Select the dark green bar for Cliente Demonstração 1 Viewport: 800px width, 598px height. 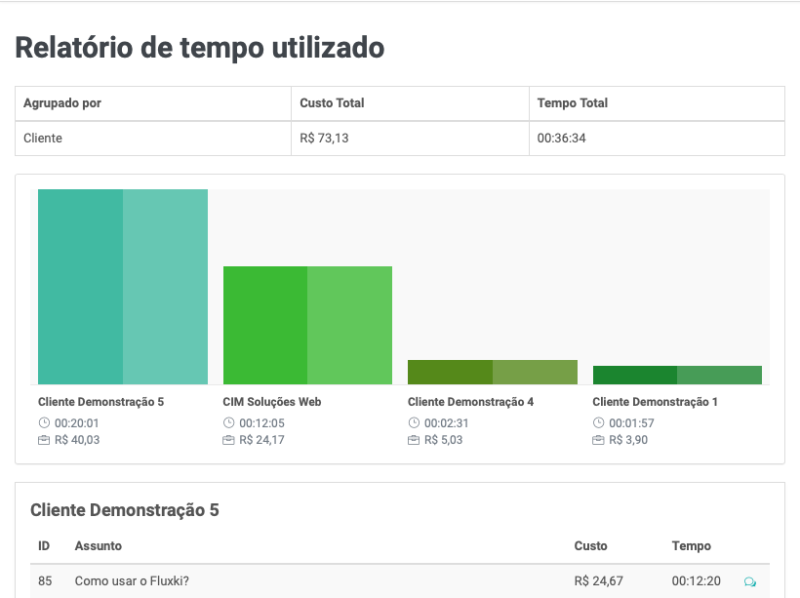(x=634, y=375)
